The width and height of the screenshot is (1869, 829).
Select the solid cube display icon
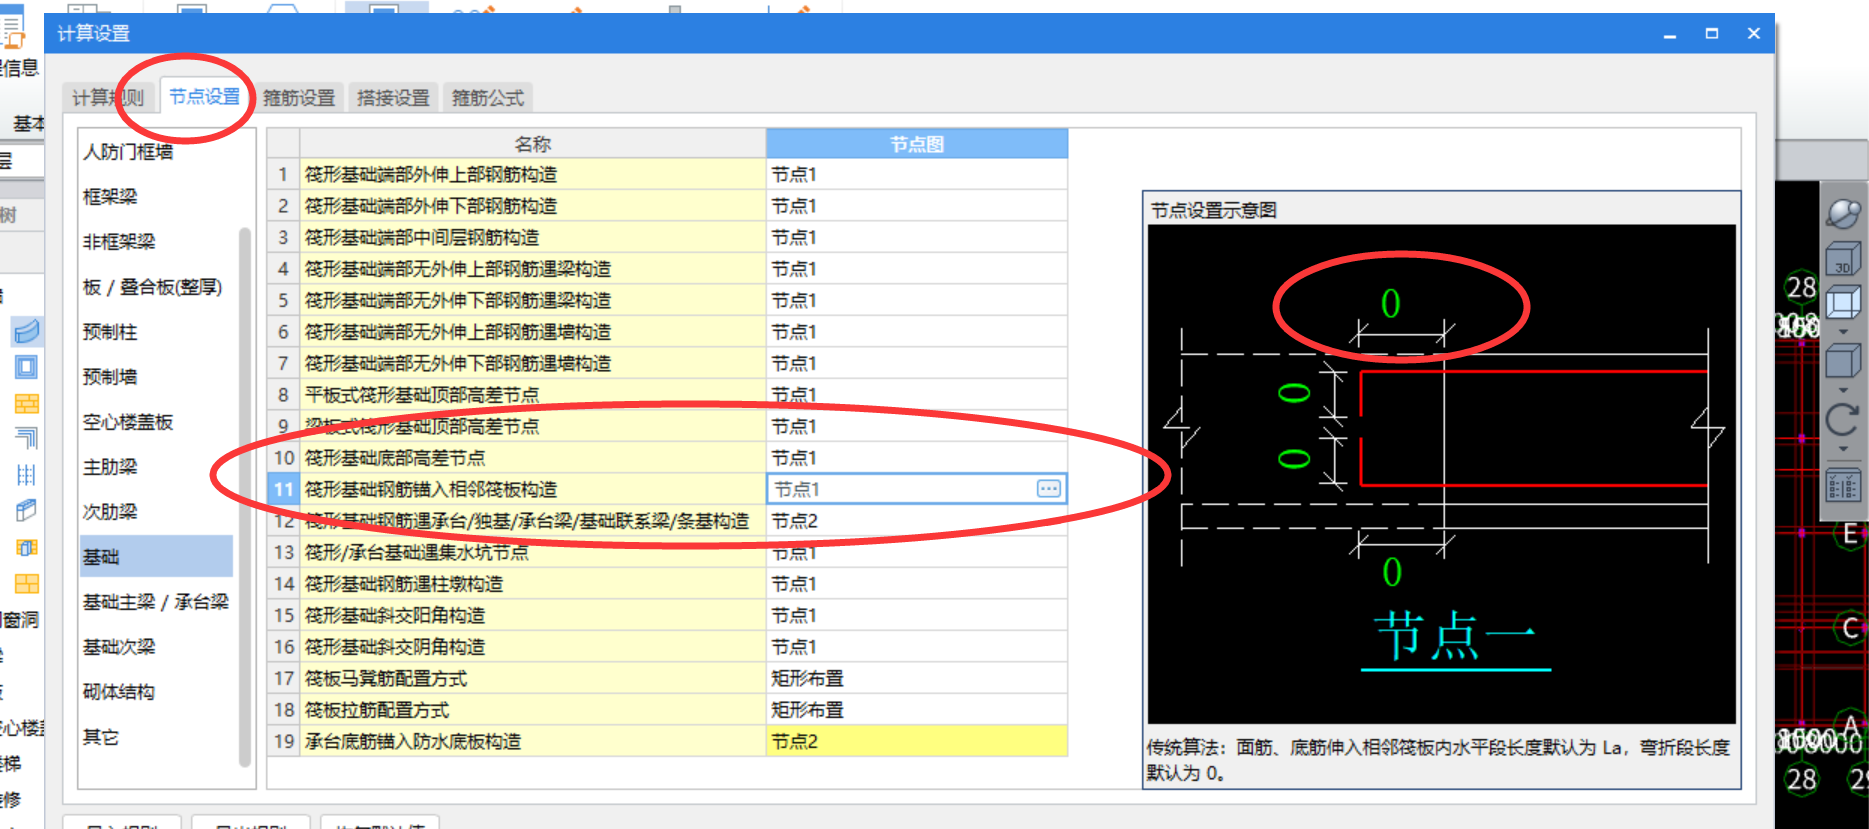tap(1843, 361)
